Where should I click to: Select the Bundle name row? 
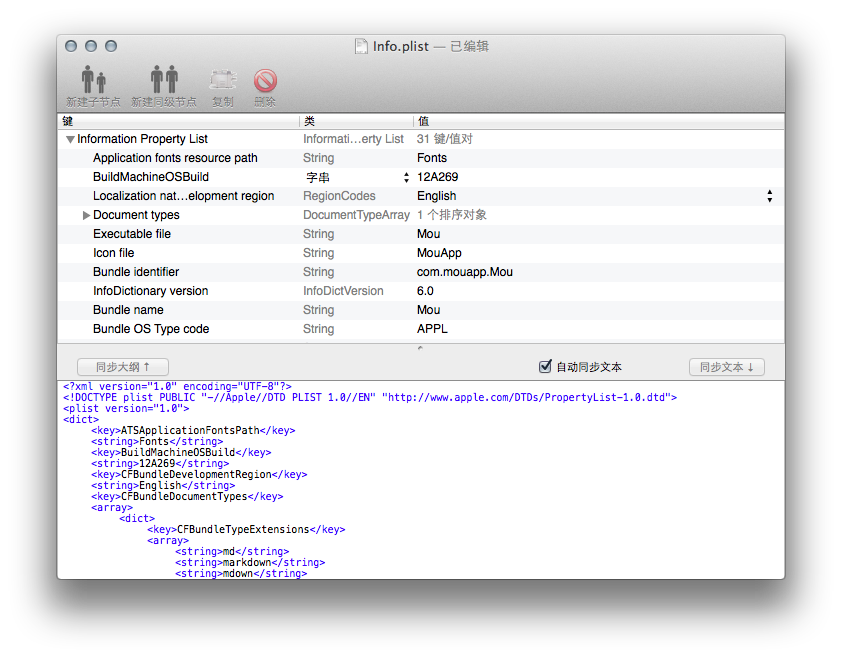coord(421,310)
